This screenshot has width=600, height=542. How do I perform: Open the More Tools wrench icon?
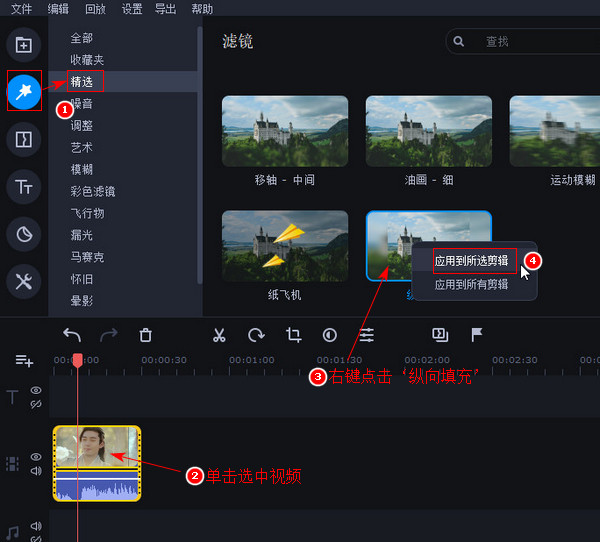[x=24, y=282]
